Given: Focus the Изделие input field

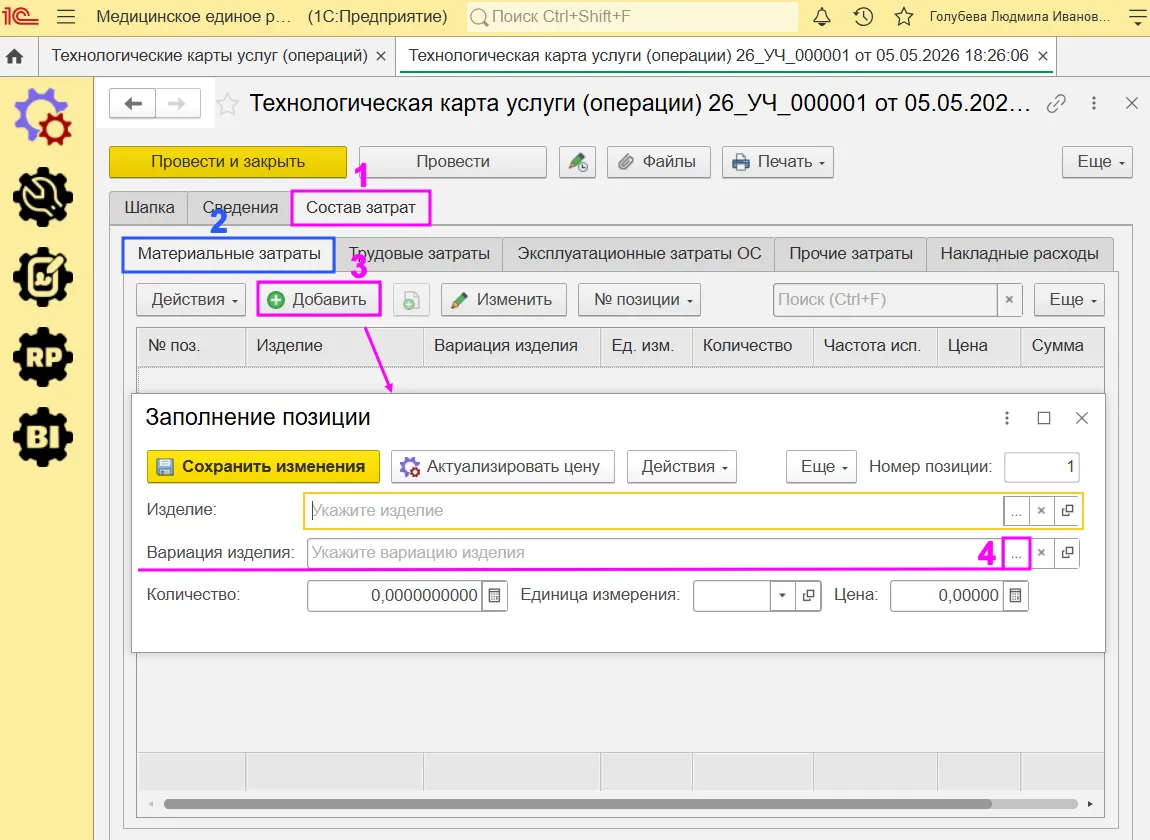Looking at the screenshot, I should tap(654, 511).
